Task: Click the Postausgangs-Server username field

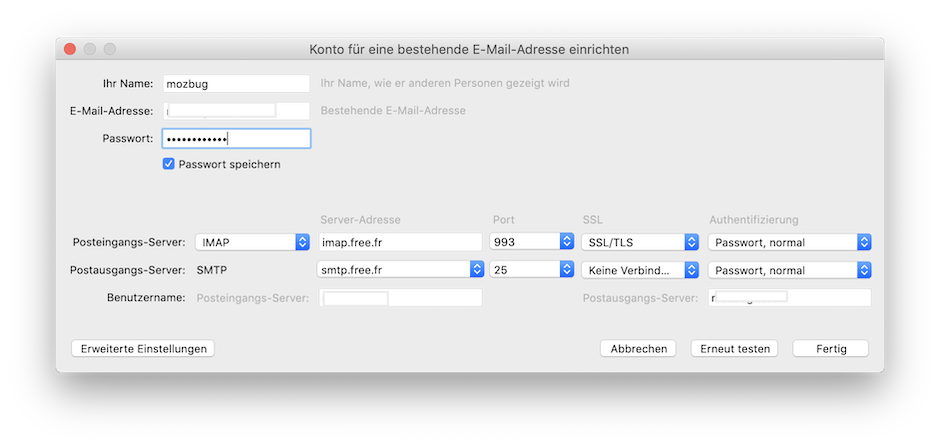Action: click(x=789, y=298)
